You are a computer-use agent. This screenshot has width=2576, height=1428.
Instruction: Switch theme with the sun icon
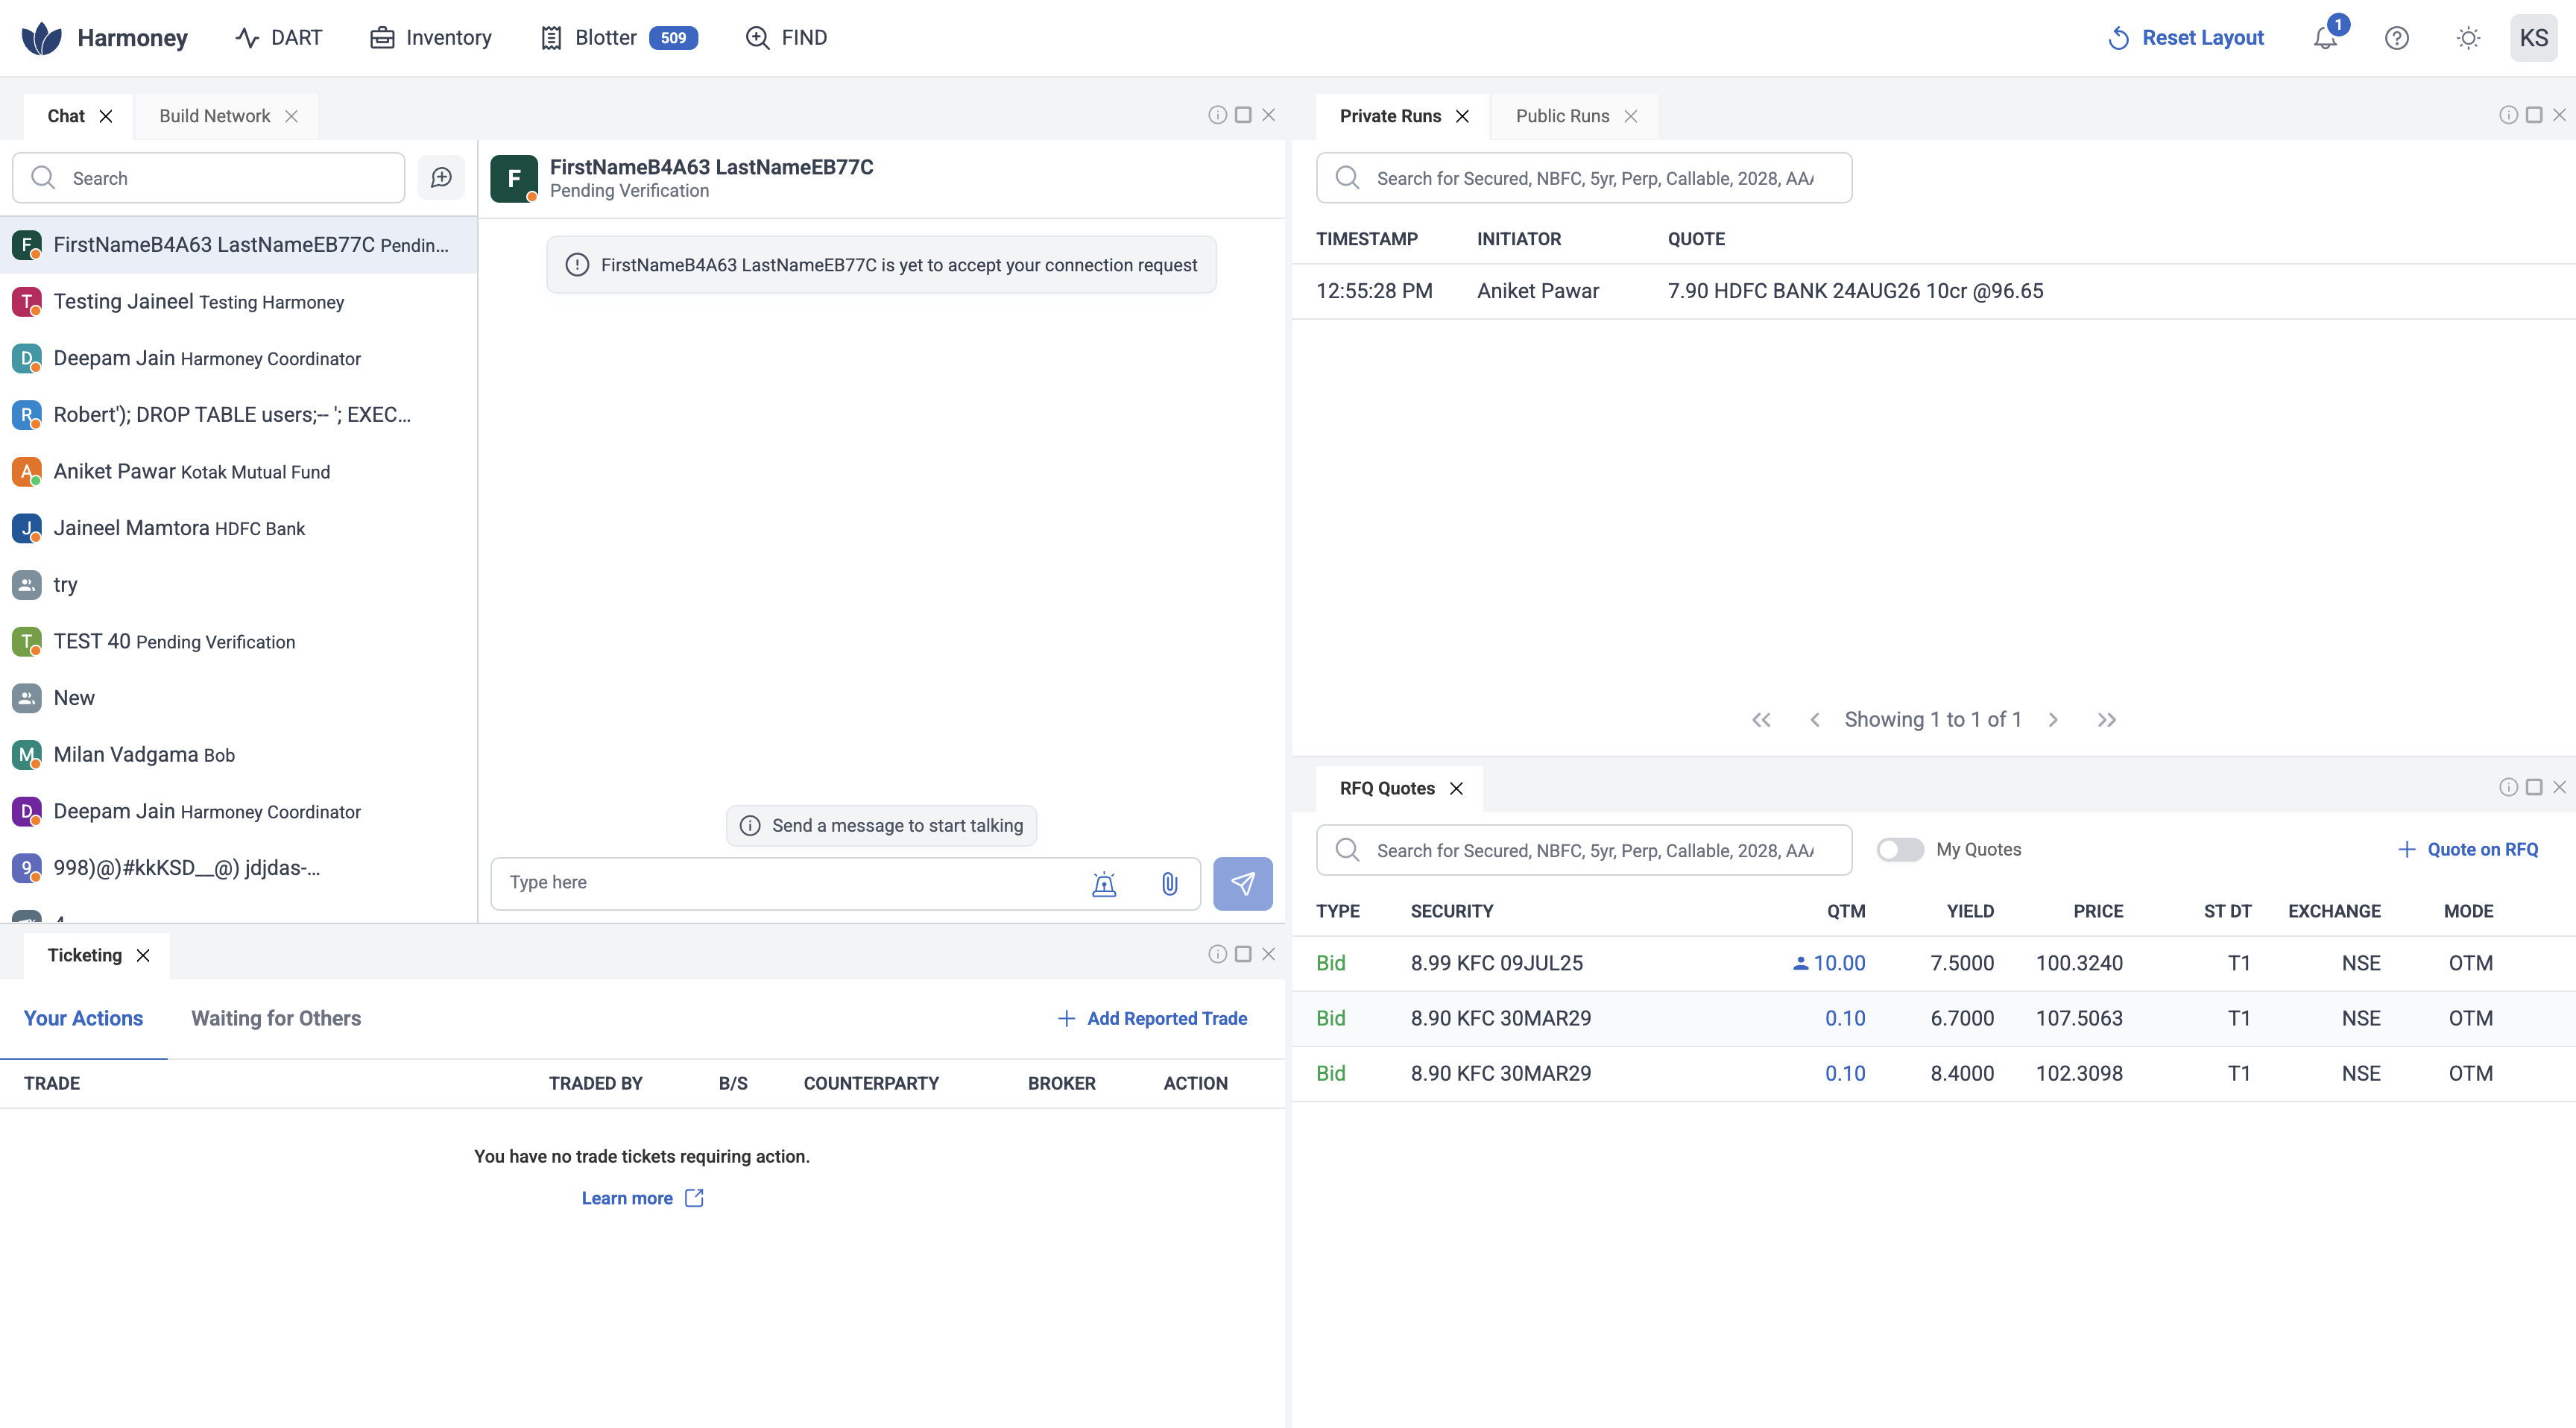(2468, 38)
